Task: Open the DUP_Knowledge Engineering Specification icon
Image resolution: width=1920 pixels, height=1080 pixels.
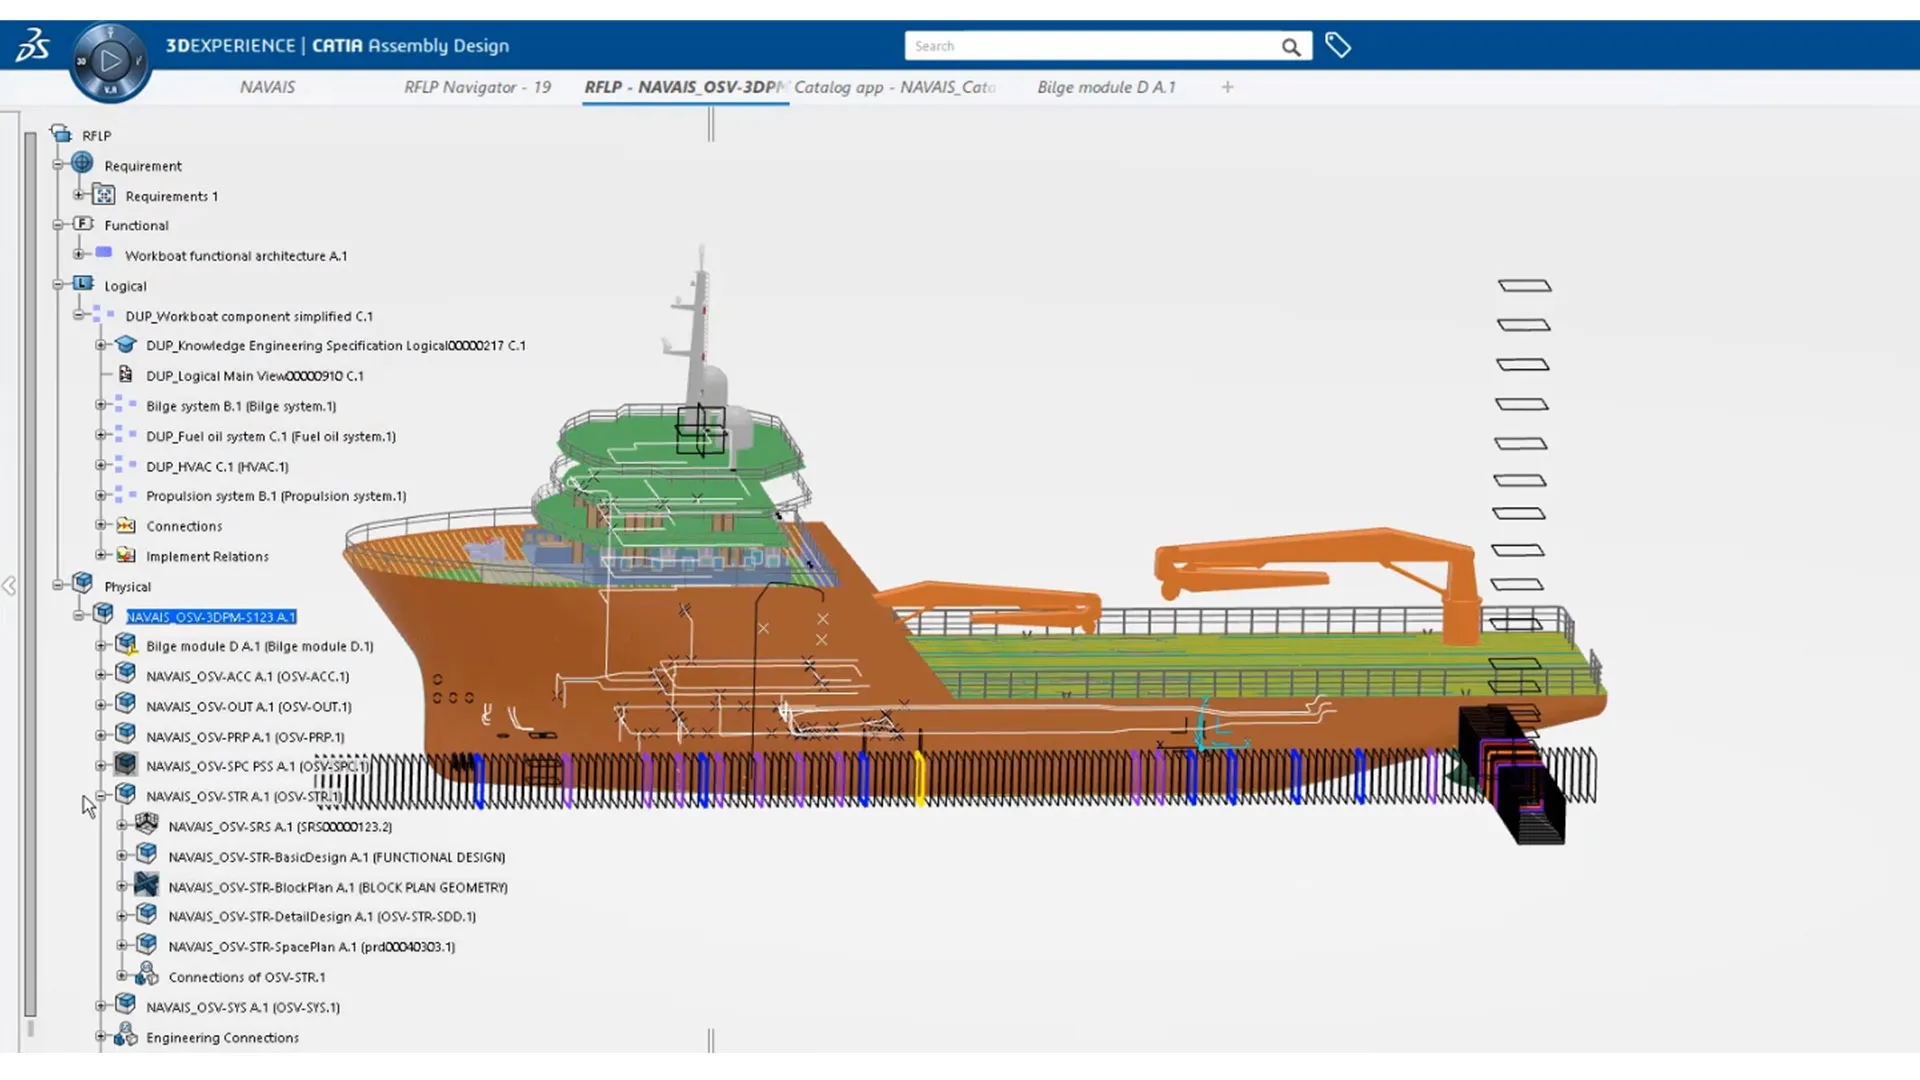Action: pyautogui.click(x=125, y=344)
